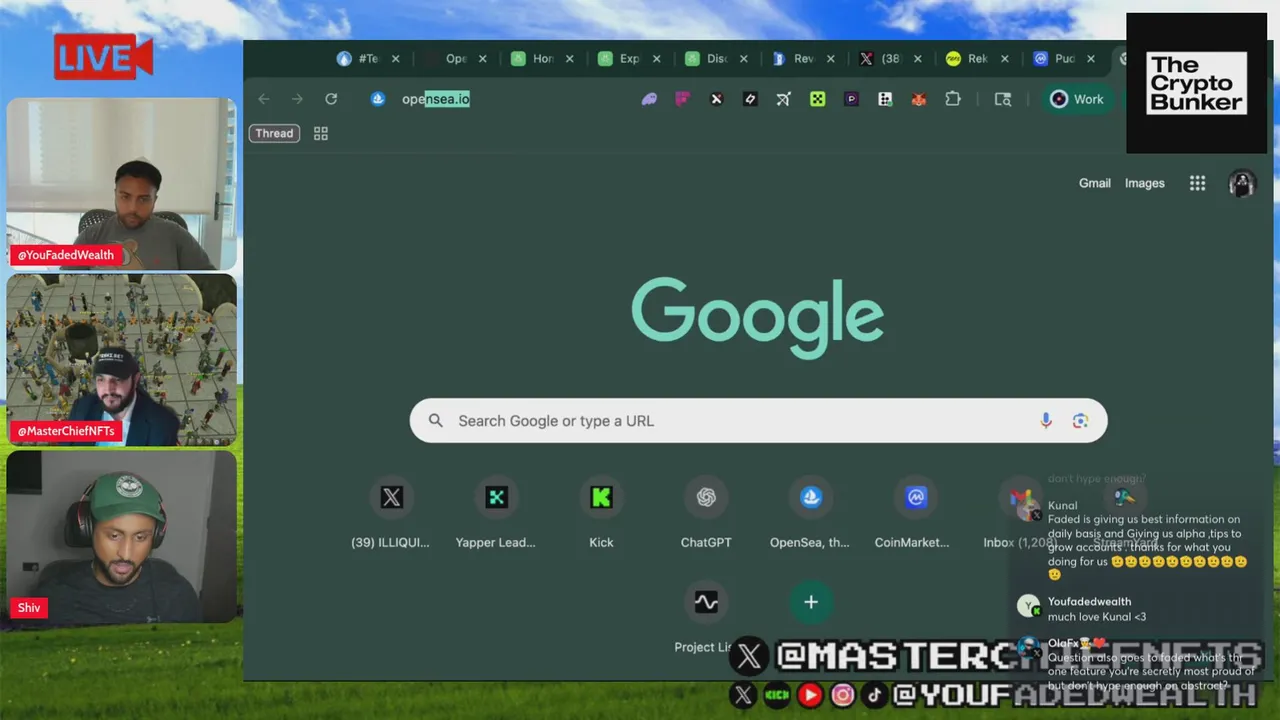This screenshot has width=1280, height=720.
Task: Click the tab search icon beside Work
Action: tap(1003, 99)
